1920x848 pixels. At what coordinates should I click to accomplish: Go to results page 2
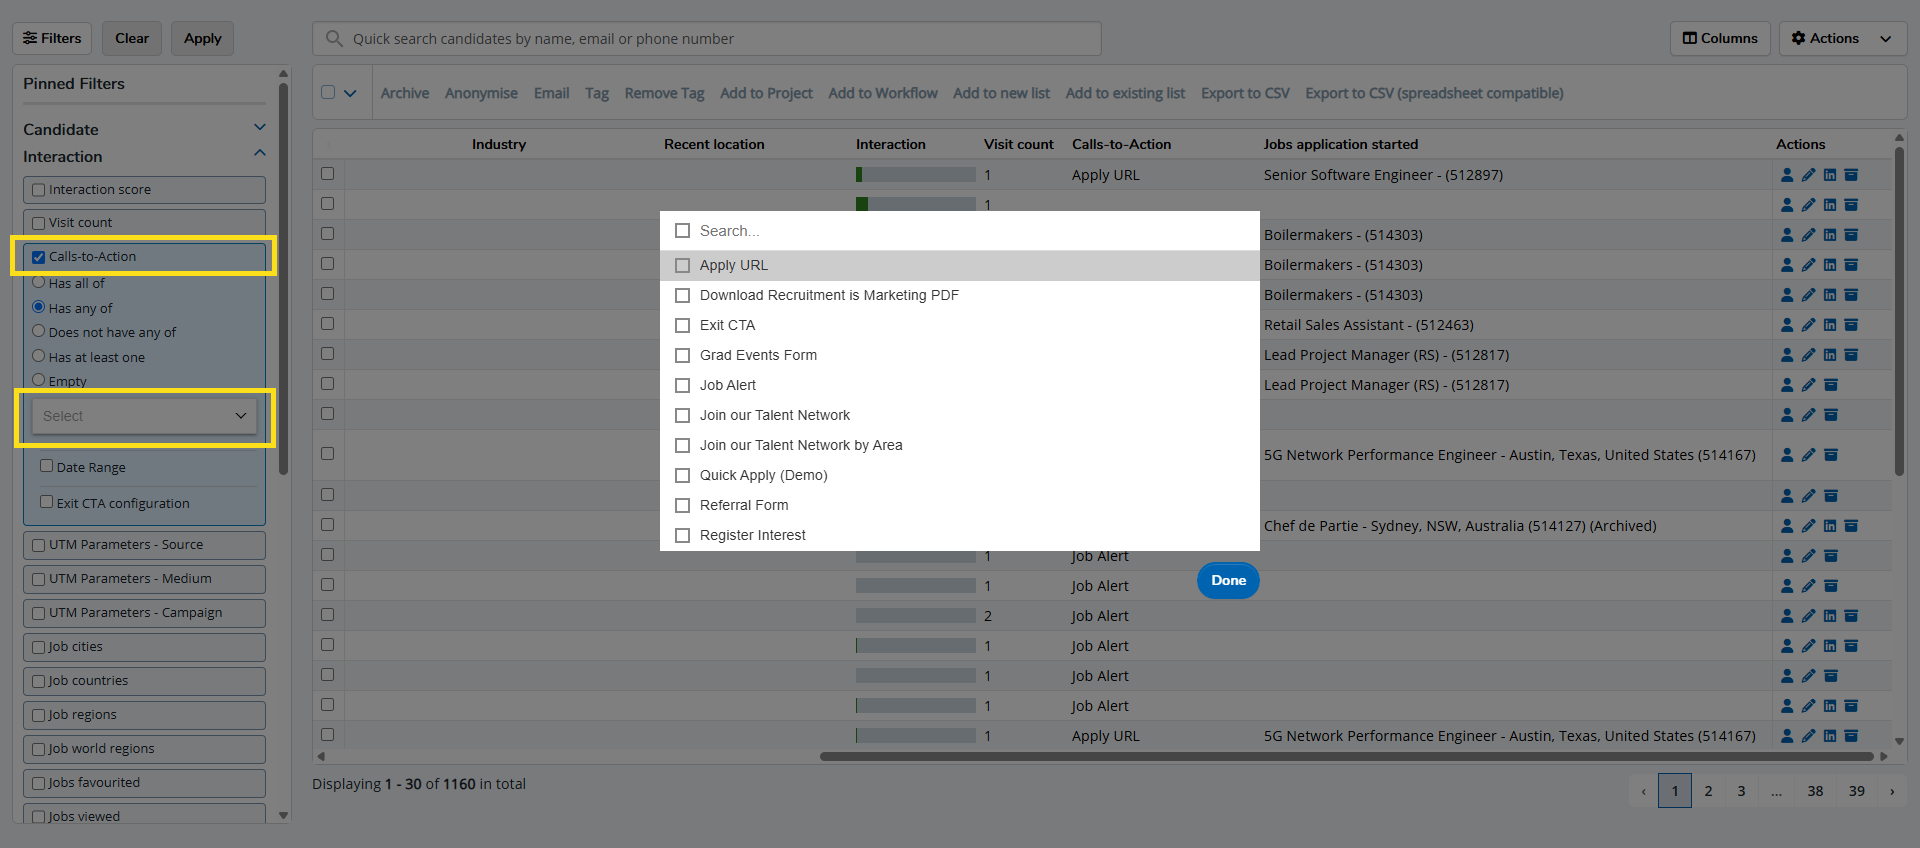tap(1708, 791)
